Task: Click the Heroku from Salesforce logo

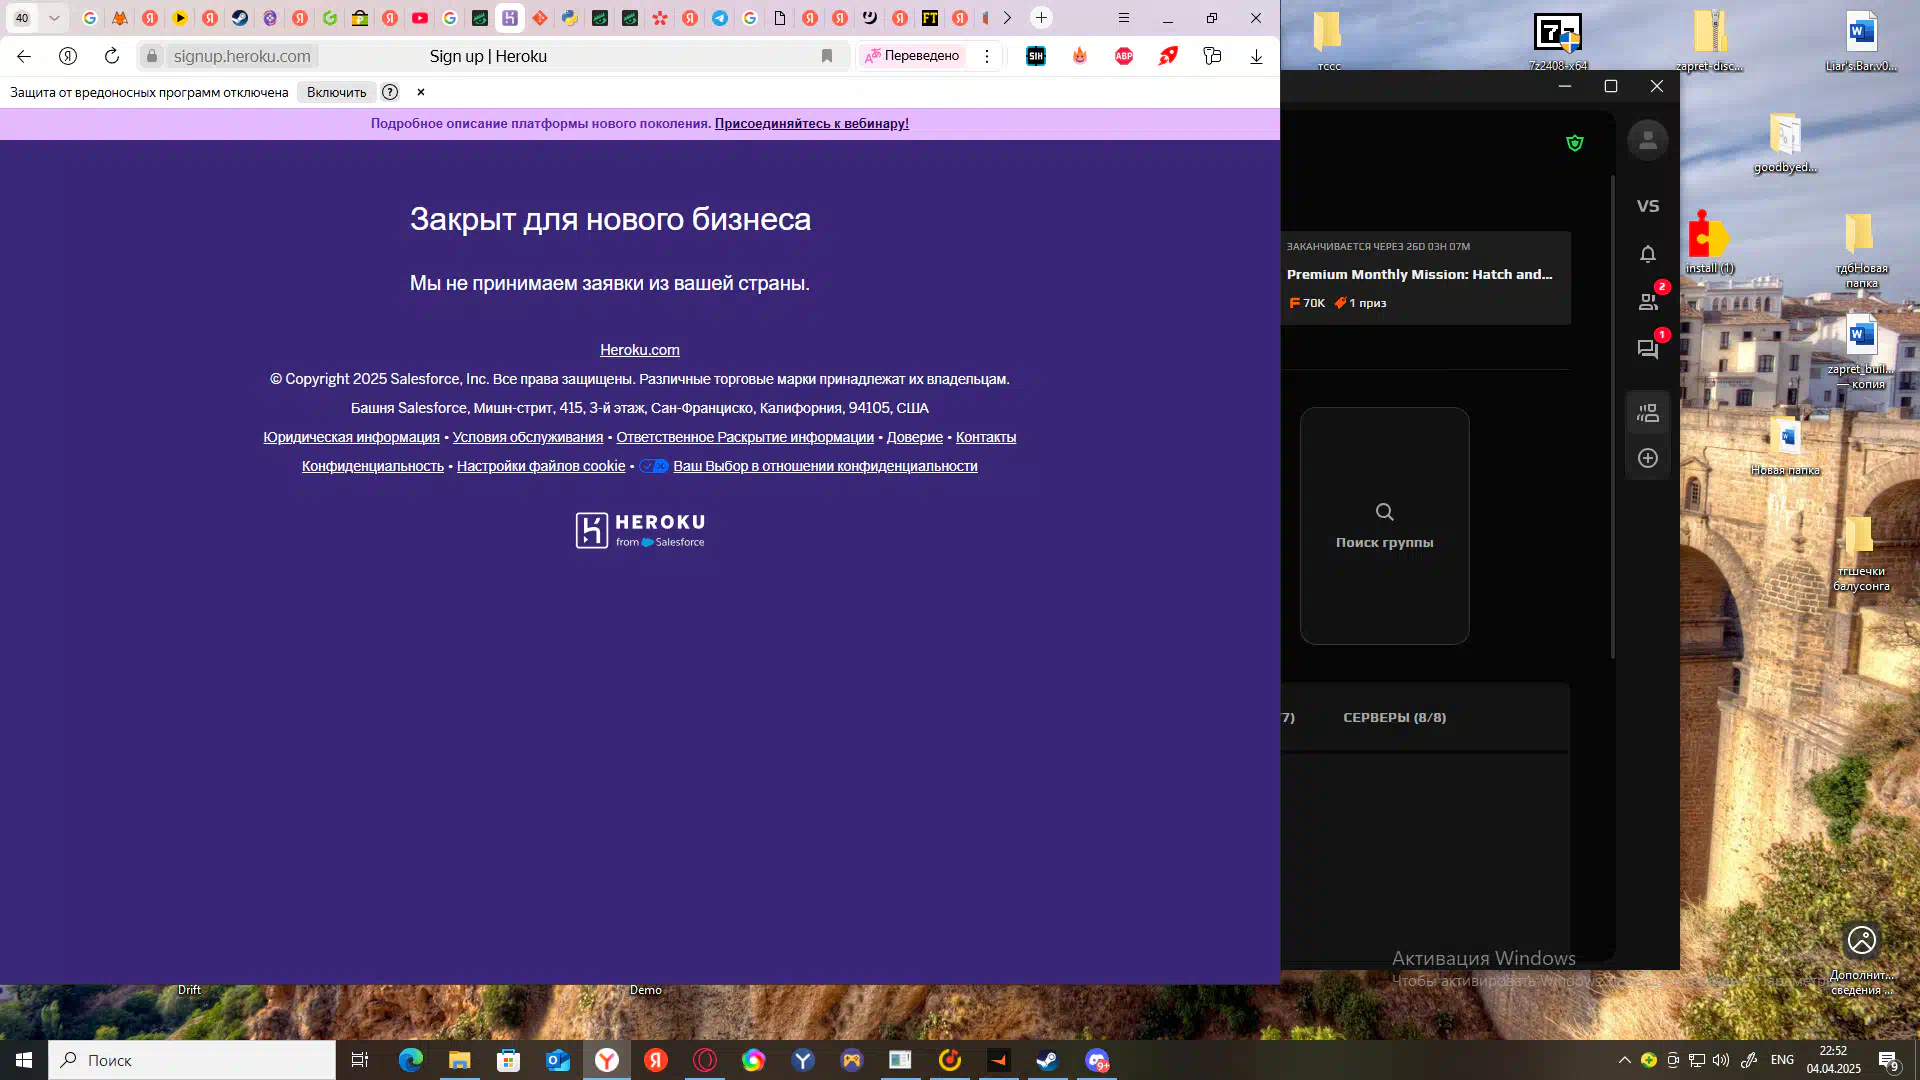Action: click(x=640, y=530)
